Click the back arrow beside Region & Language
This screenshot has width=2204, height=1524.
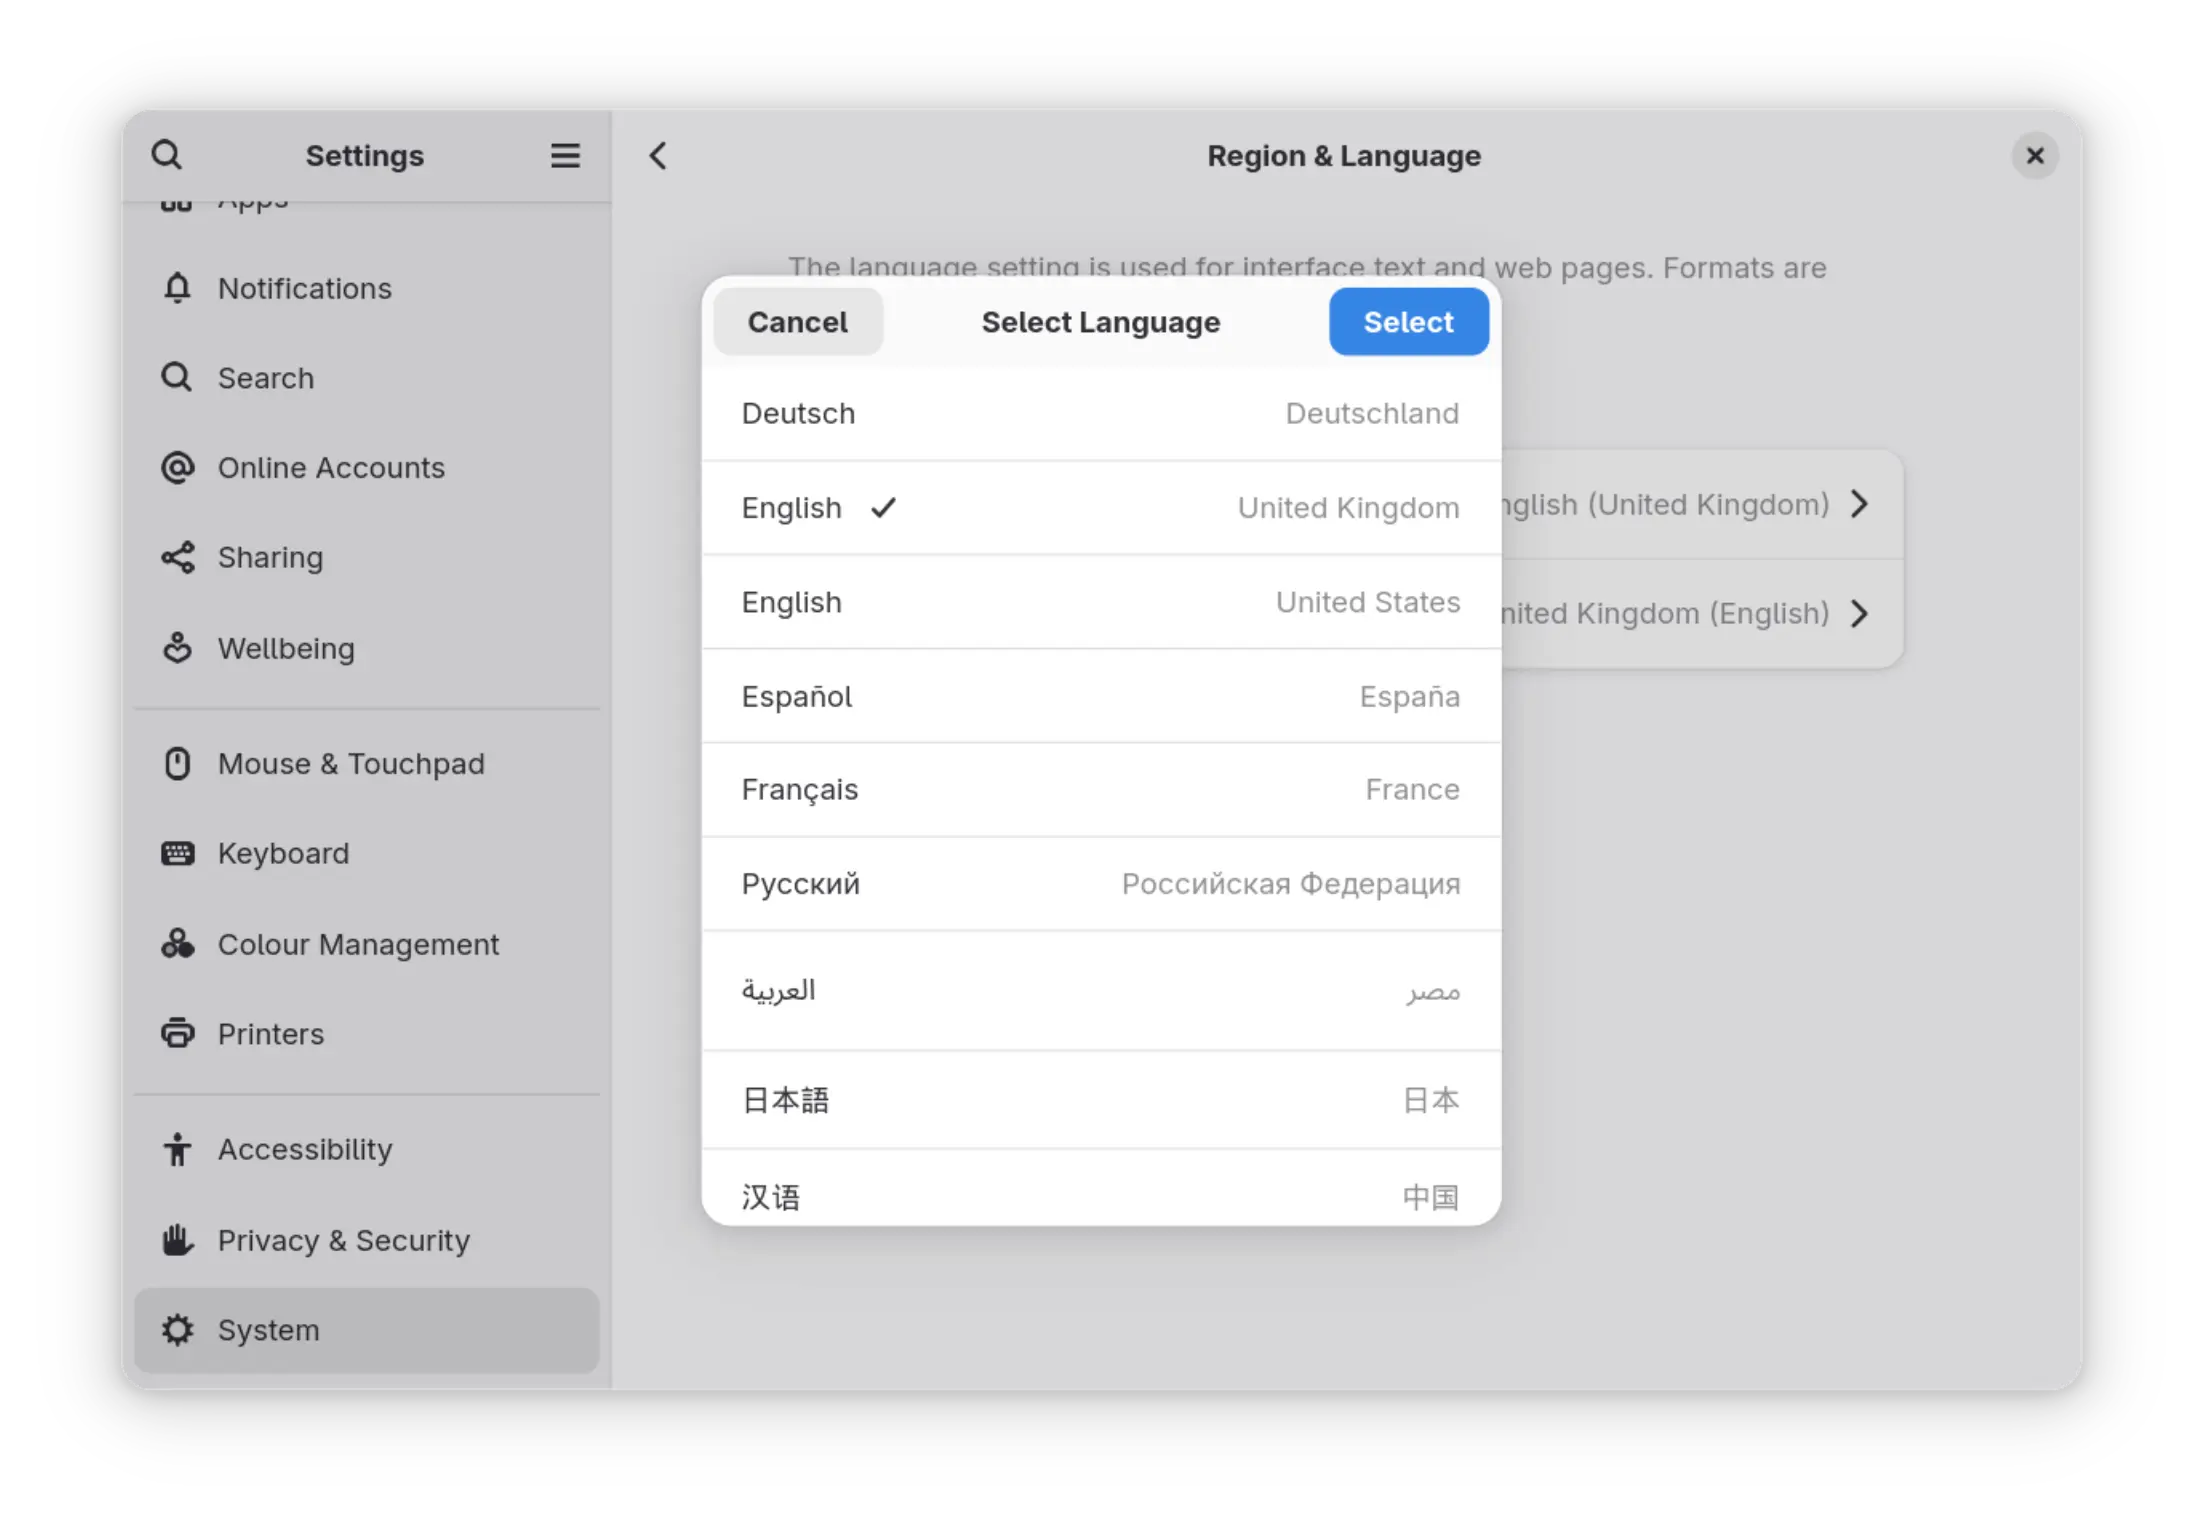click(x=658, y=156)
